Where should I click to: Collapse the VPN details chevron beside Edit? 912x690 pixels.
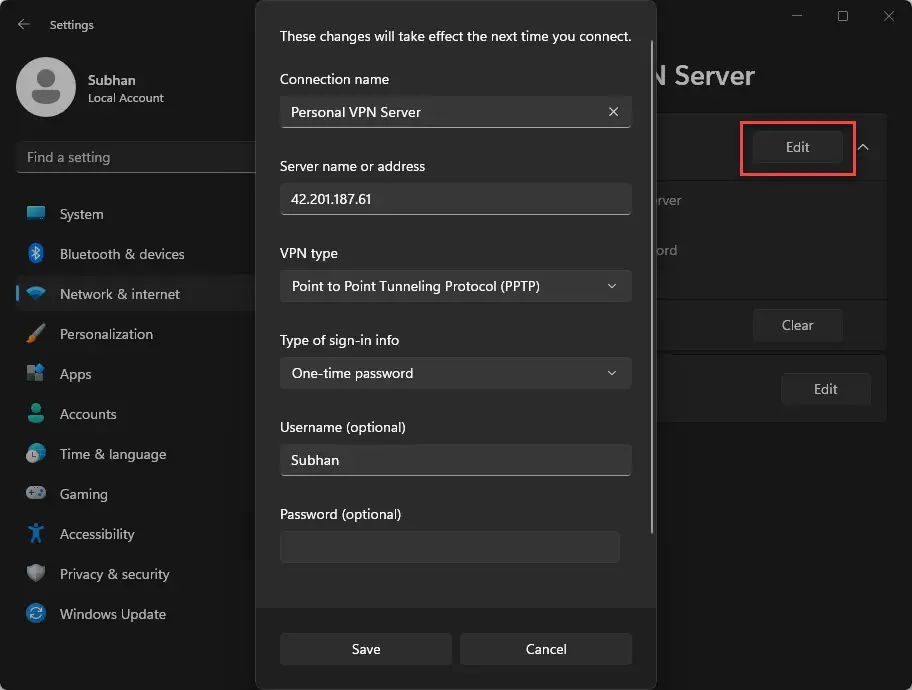[864, 147]
